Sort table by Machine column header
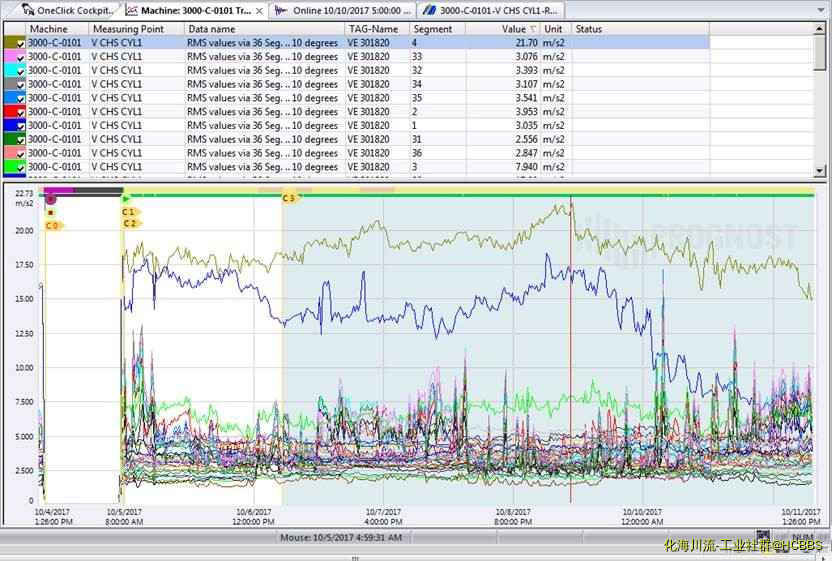 pyautogui.click(x=57, y=29)
